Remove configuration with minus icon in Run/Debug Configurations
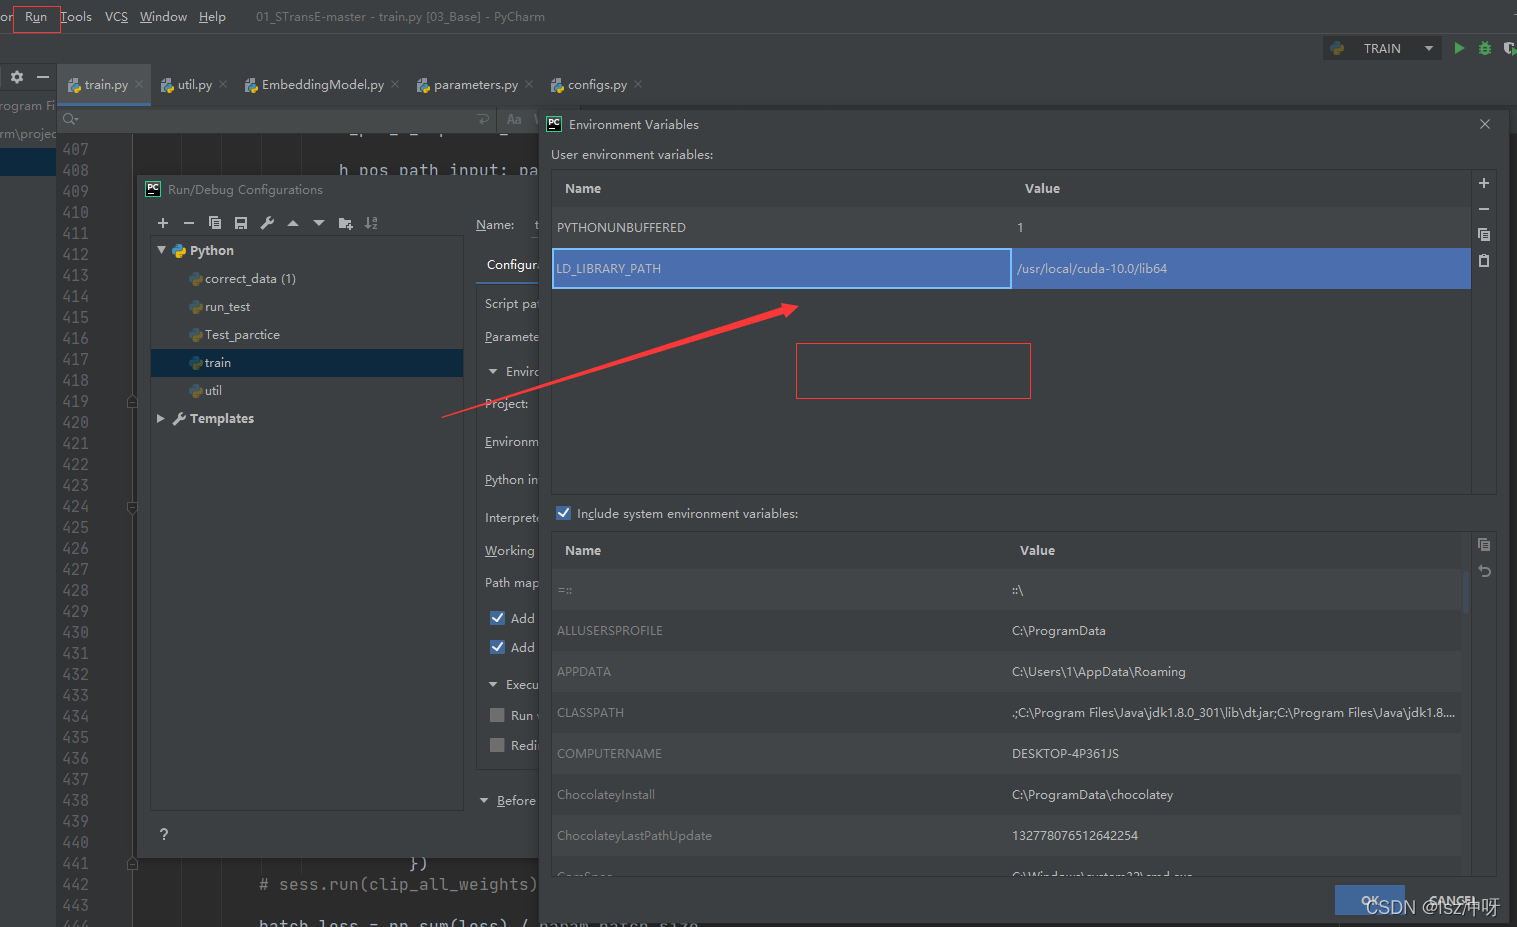This screenshot has width=1517, height=927. [189, 223]
